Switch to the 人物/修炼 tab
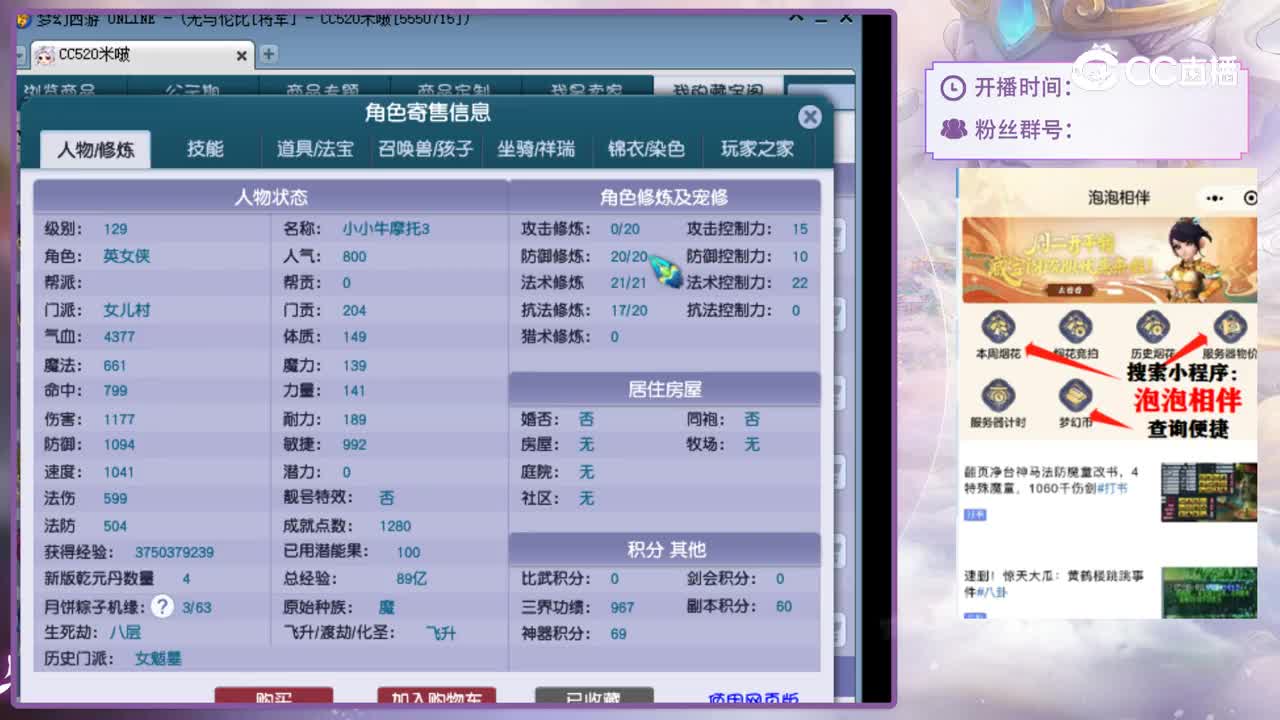This screenshot has height=720, width=1280. (x=96, y=150)
